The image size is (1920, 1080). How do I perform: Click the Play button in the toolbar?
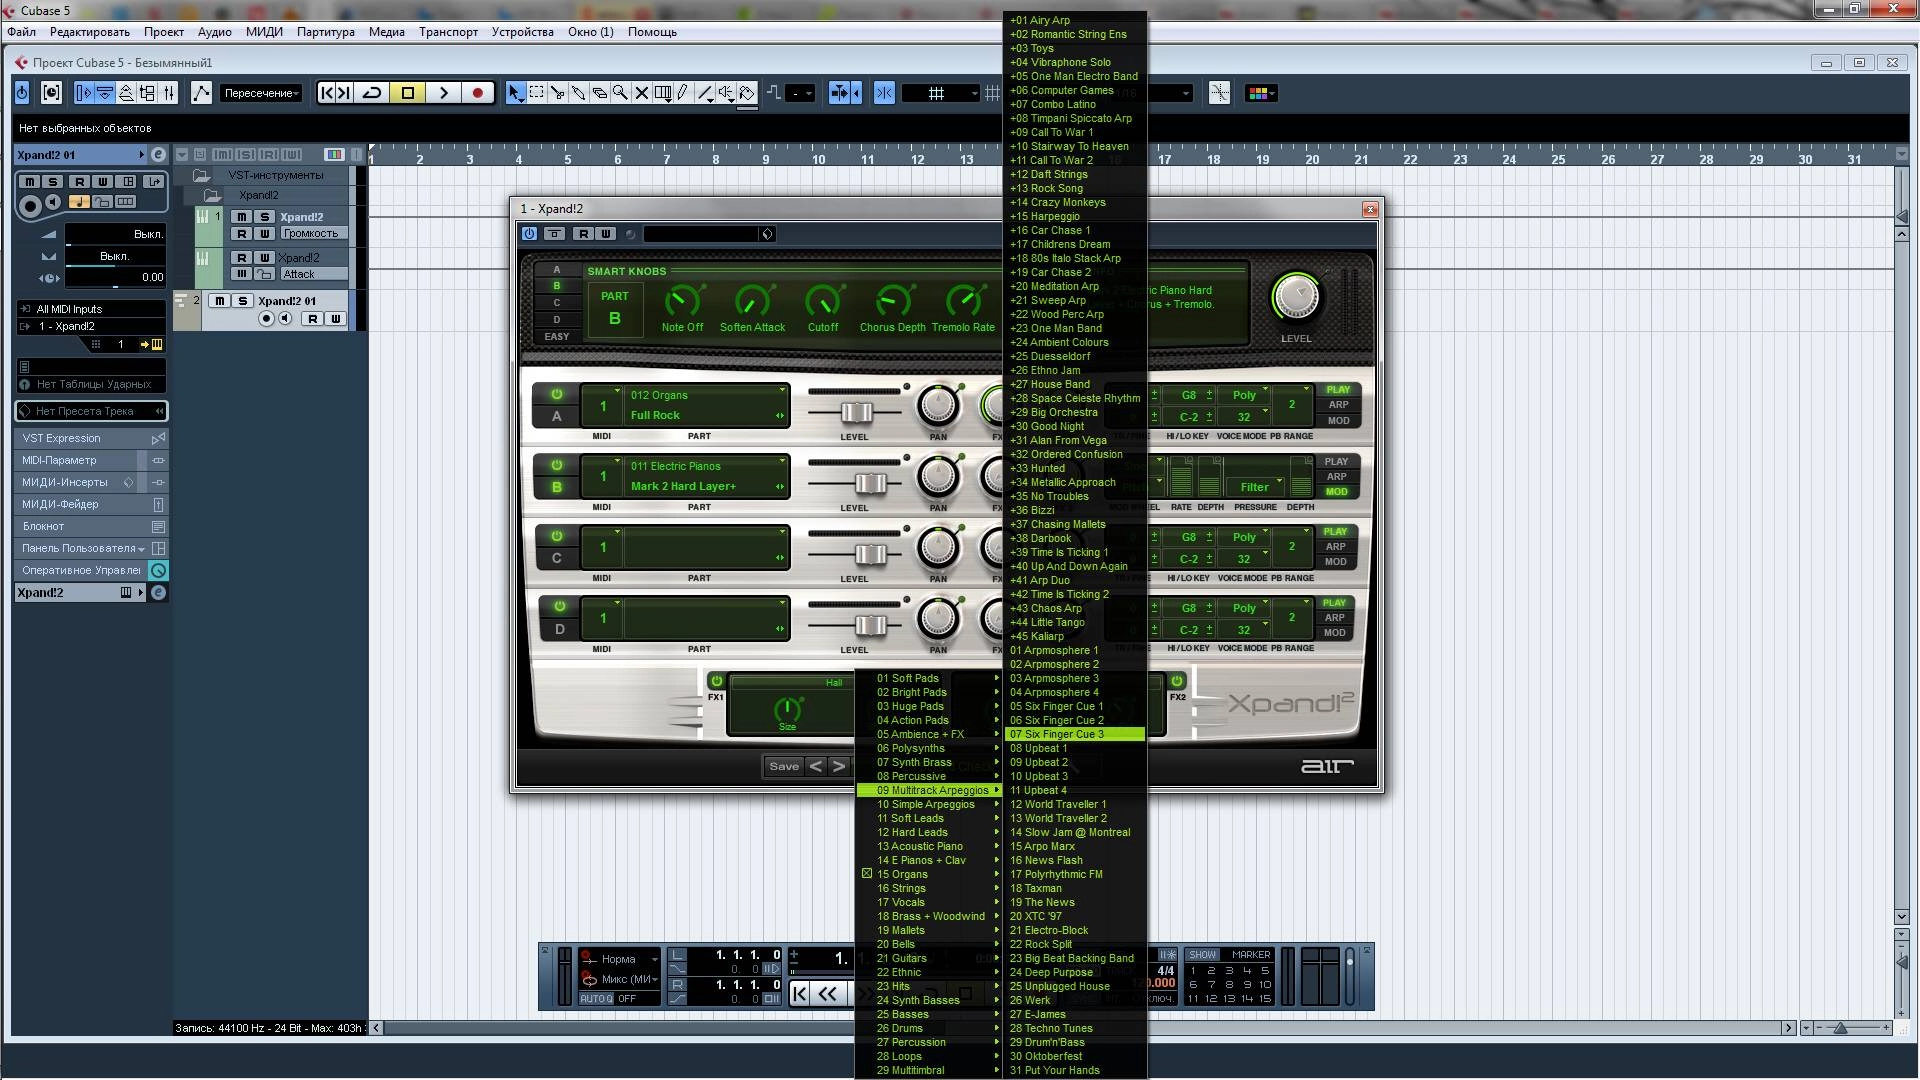pos(443,93)
